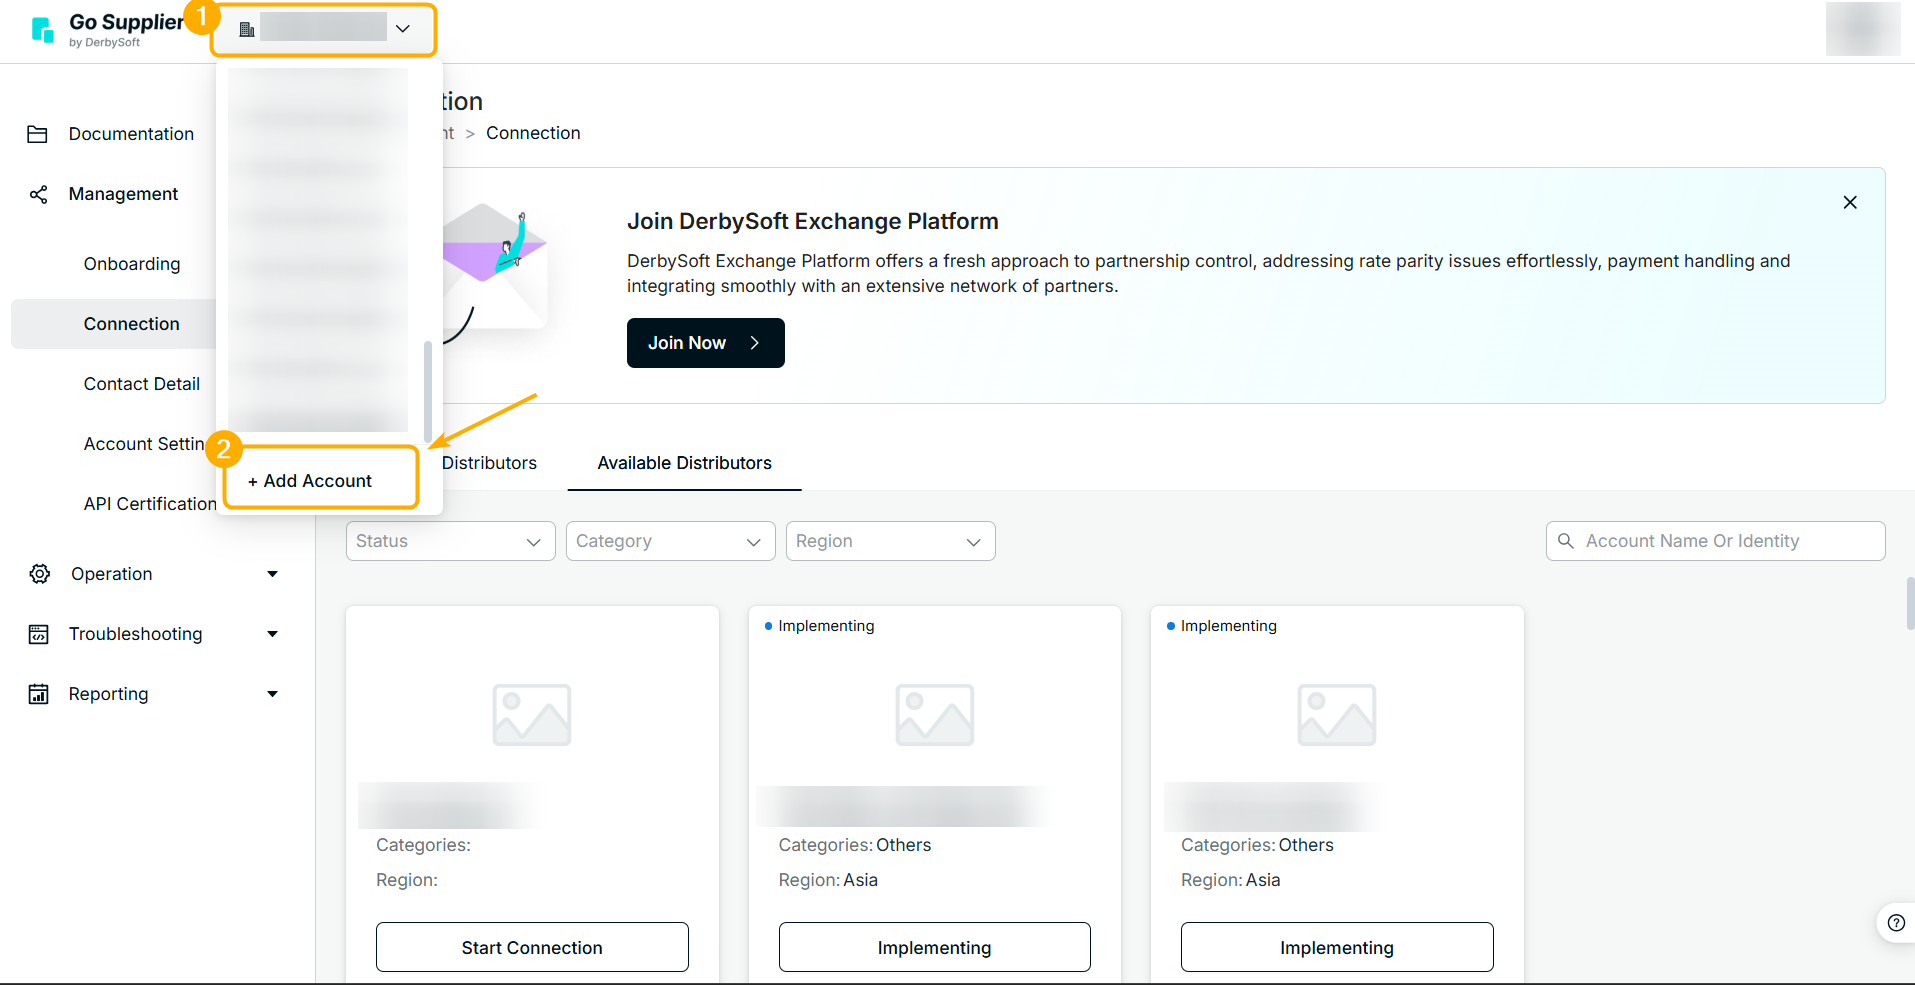1915x985 pixels.
Task: Click the Troubleshooting code window icon
Action: tap(39, 634)
